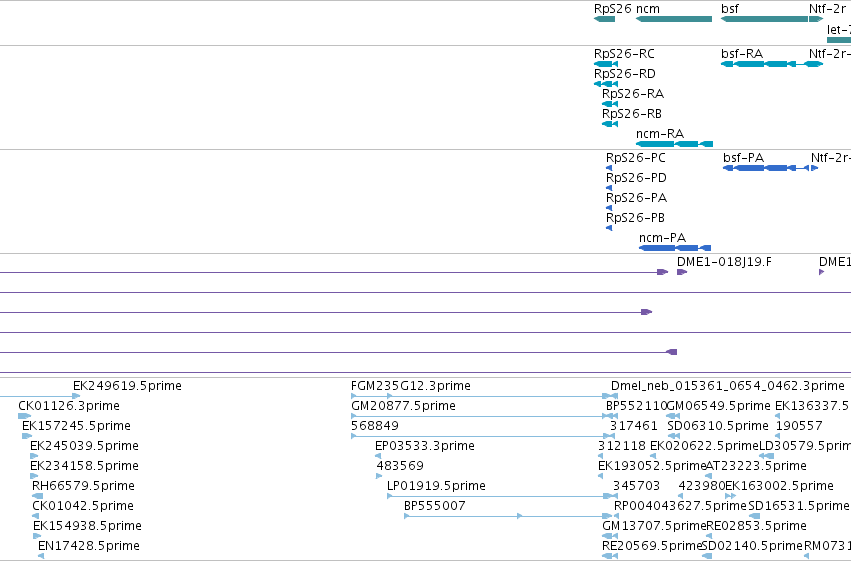Open feature BP552110
Image resolution: width=851 pixels, height=561 pixels.
click(x=636, y=406)
